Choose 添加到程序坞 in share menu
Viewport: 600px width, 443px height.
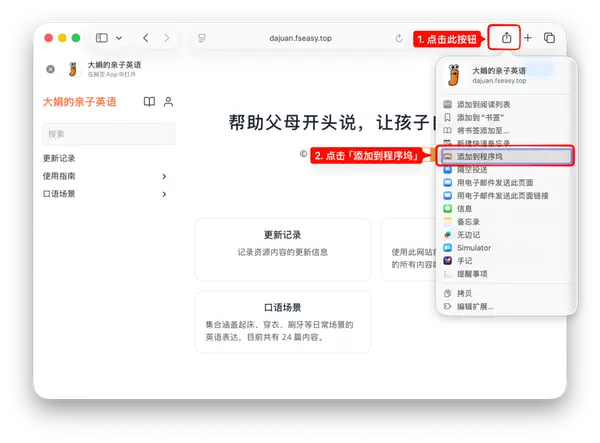pyautogui.click(x=506, y=156)
